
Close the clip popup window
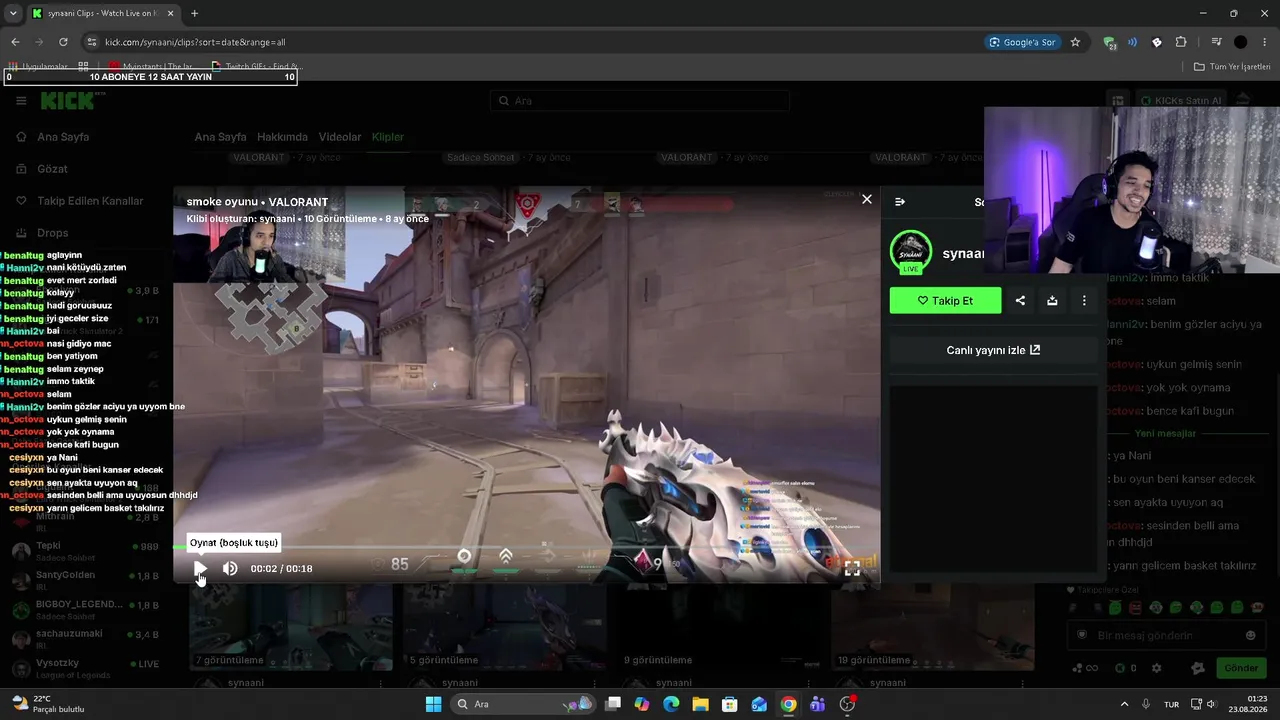[x=867, y=199]
